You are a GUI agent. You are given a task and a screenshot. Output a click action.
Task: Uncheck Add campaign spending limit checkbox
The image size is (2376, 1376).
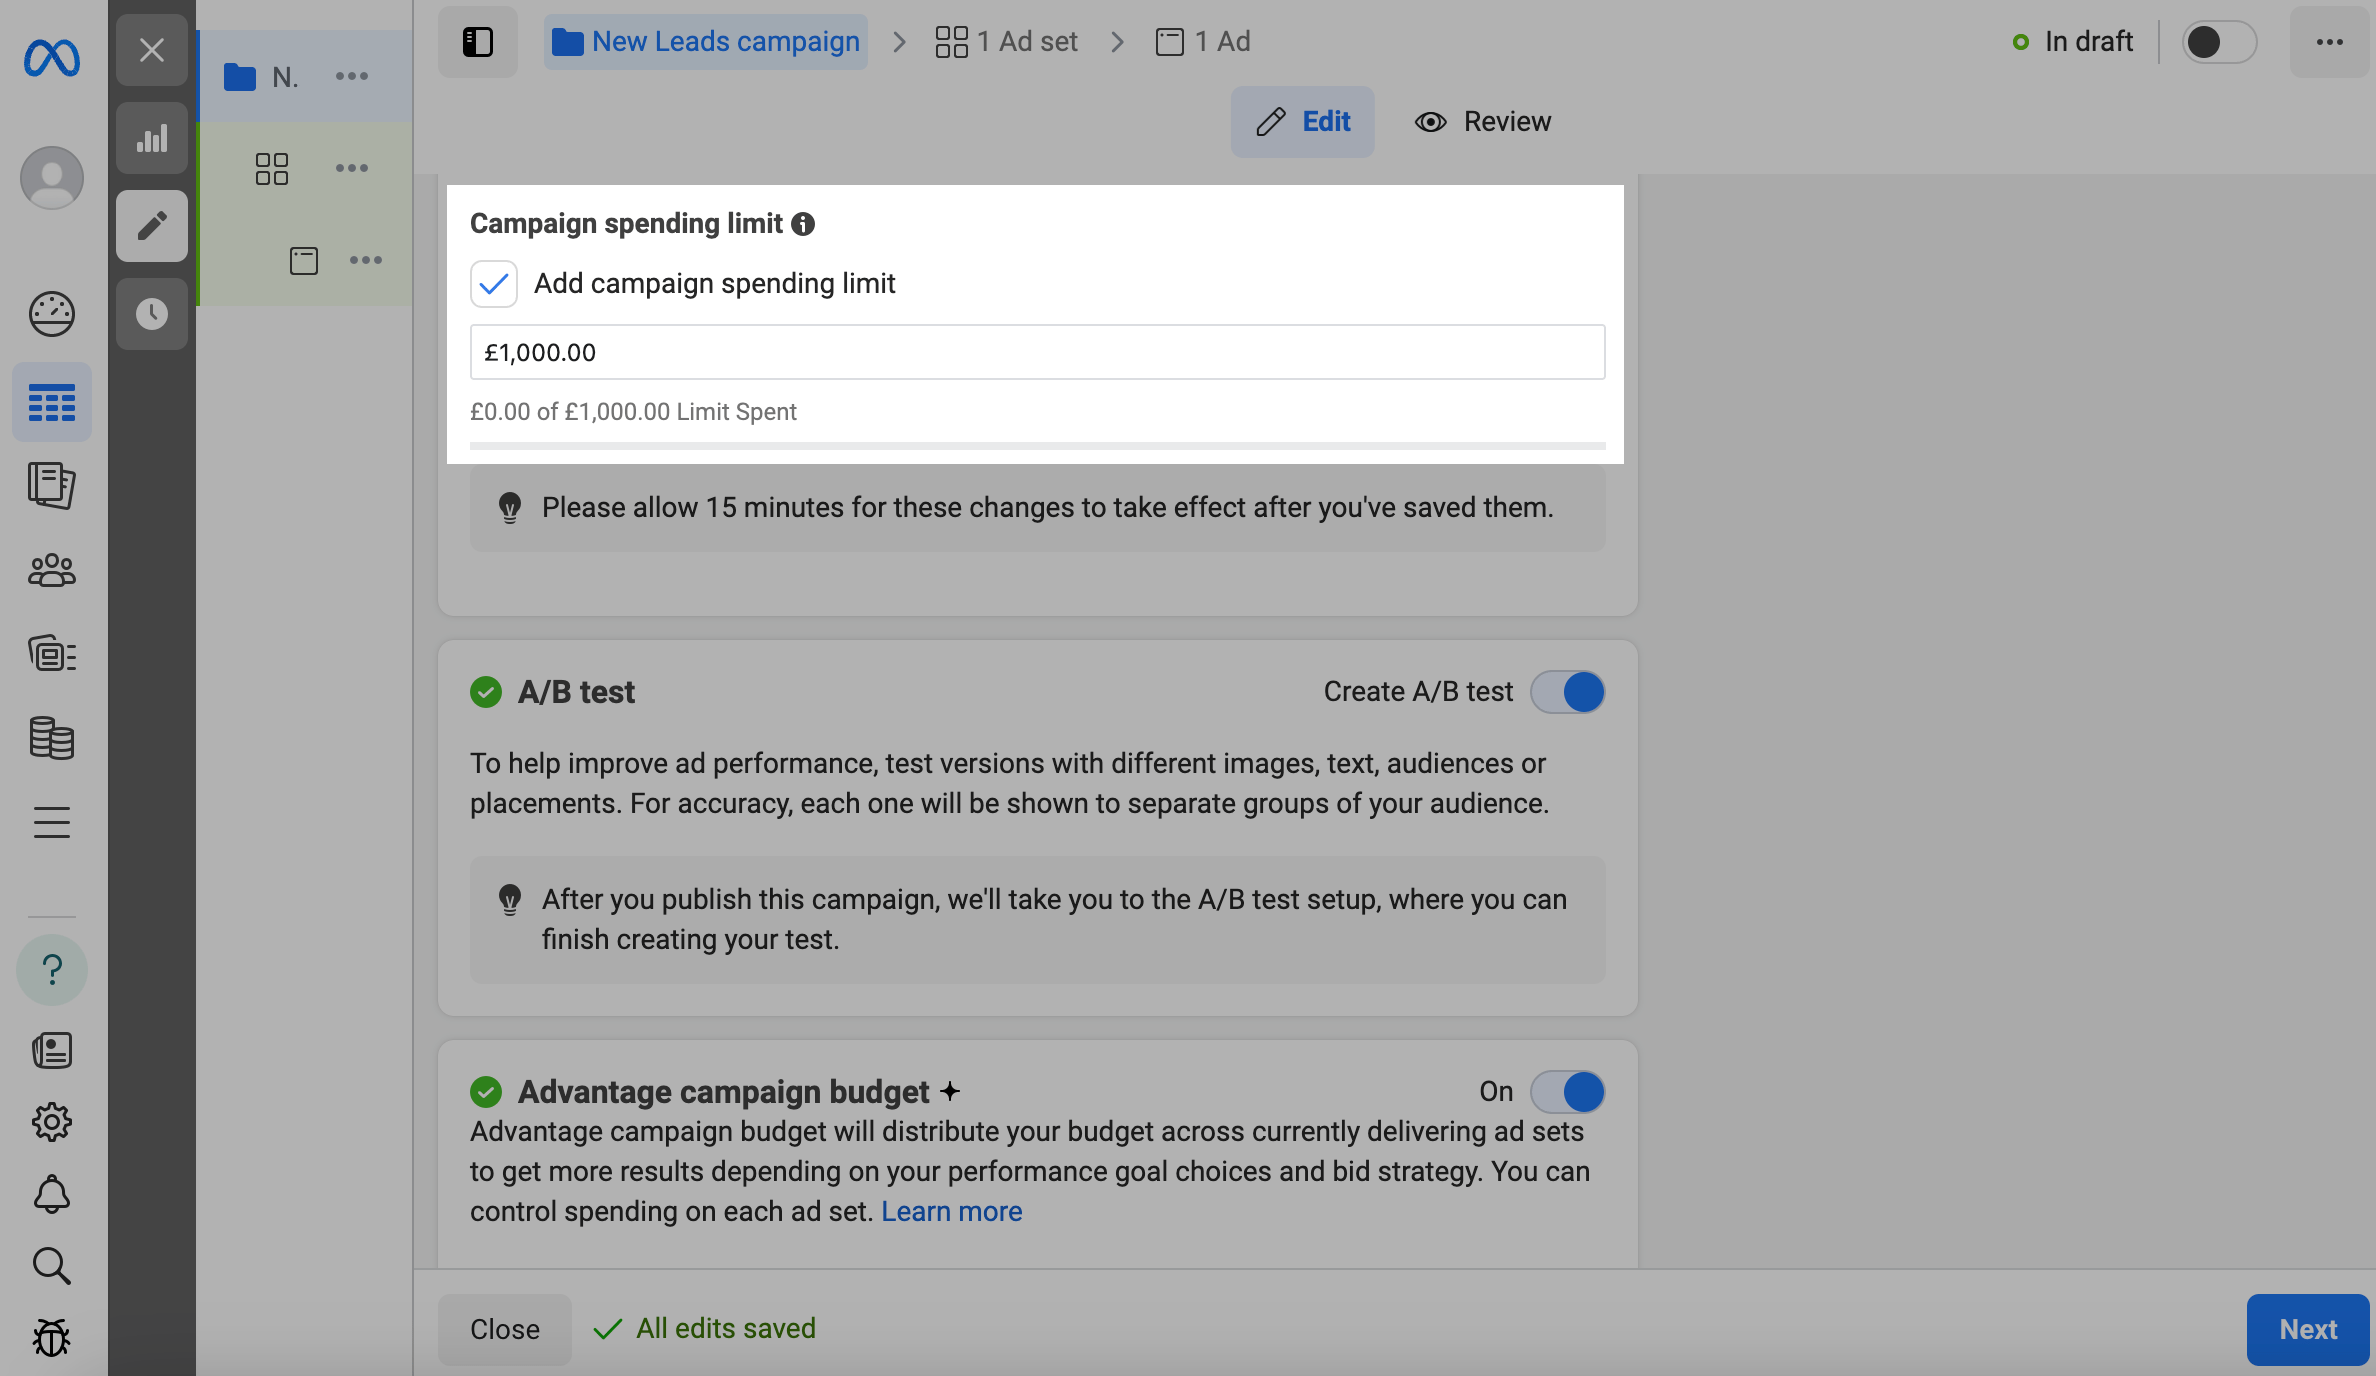click(x=494, y=284)
